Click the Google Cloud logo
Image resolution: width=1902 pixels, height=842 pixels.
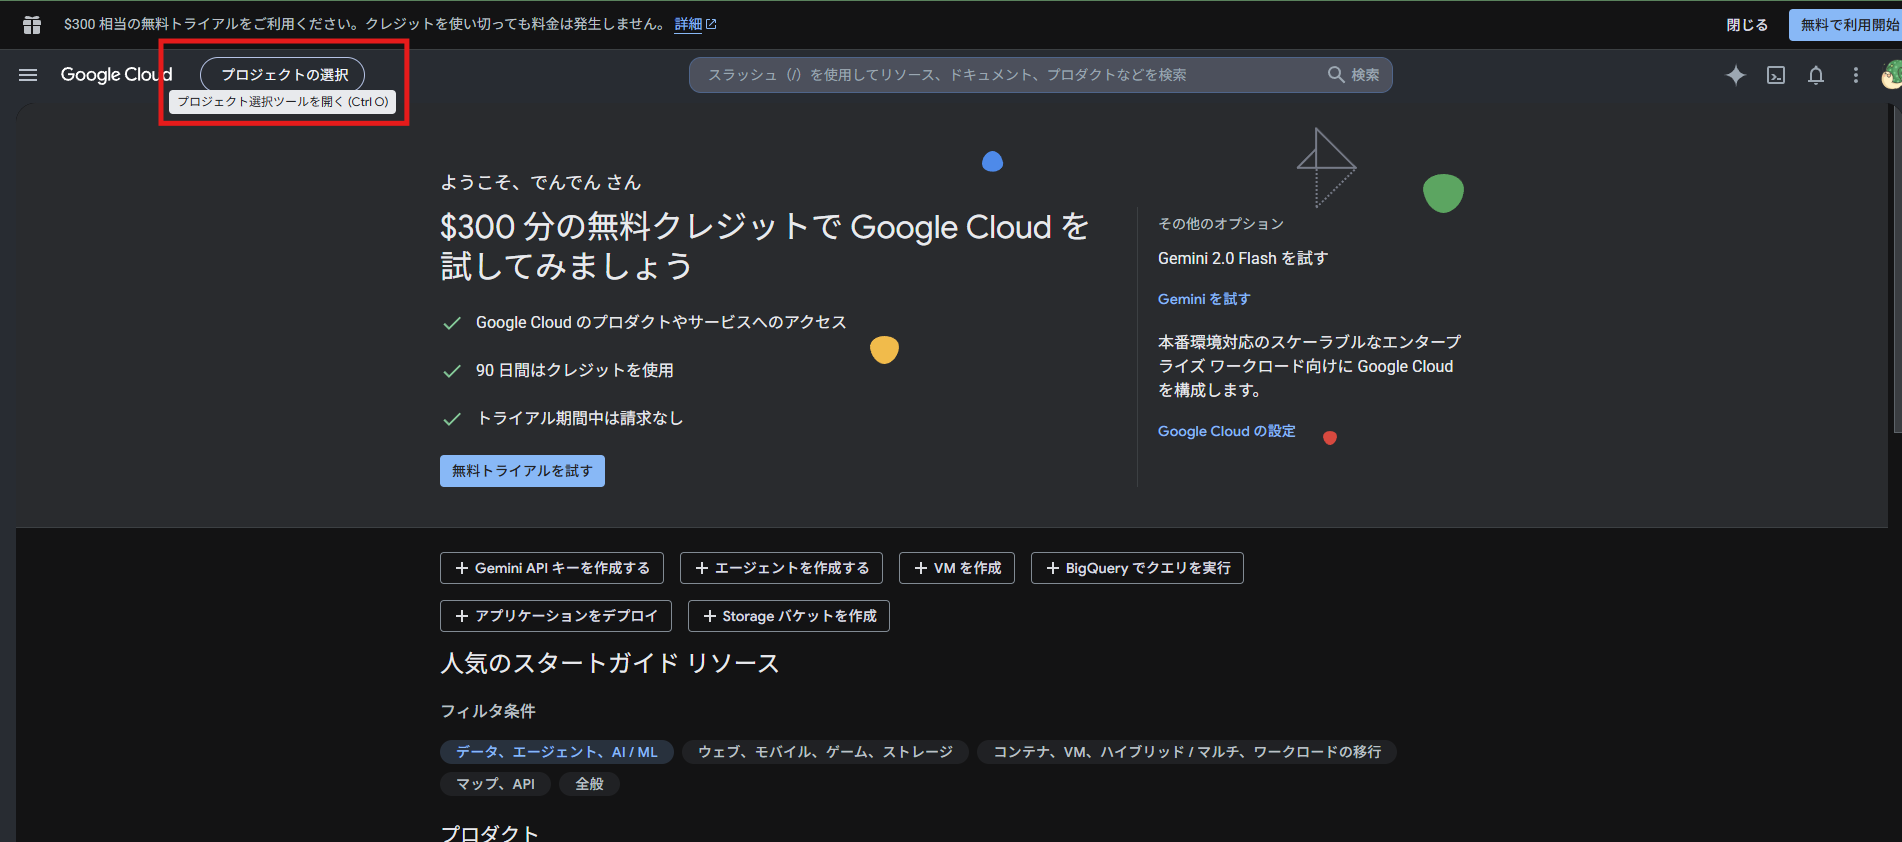click(x=116, y=75)
